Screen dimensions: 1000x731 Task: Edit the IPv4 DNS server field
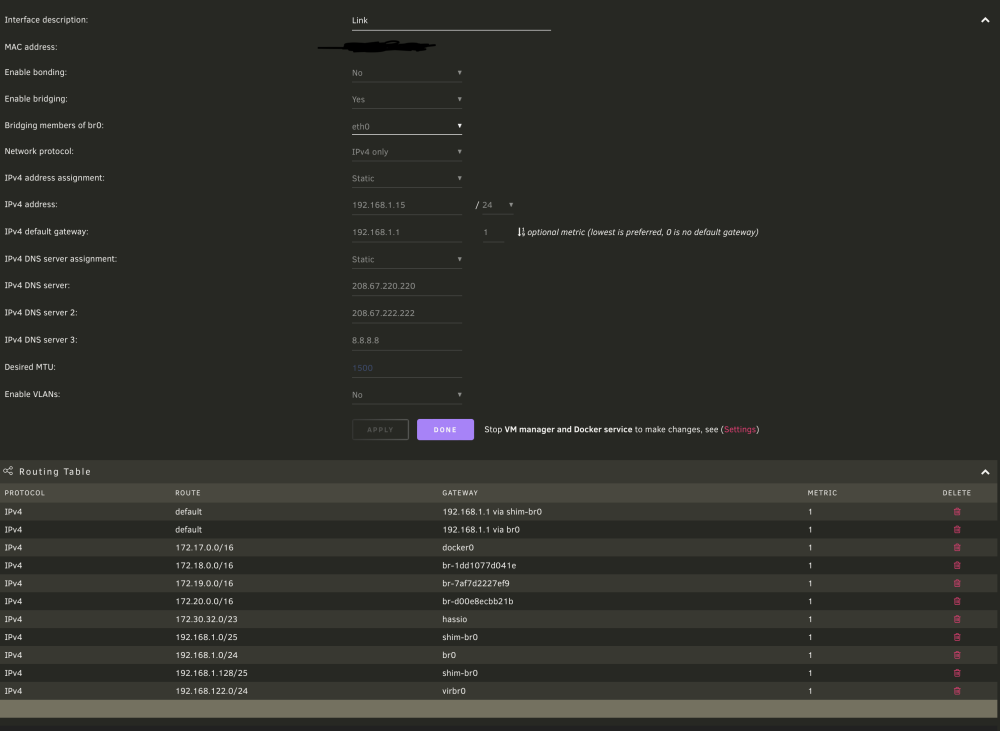407,286
